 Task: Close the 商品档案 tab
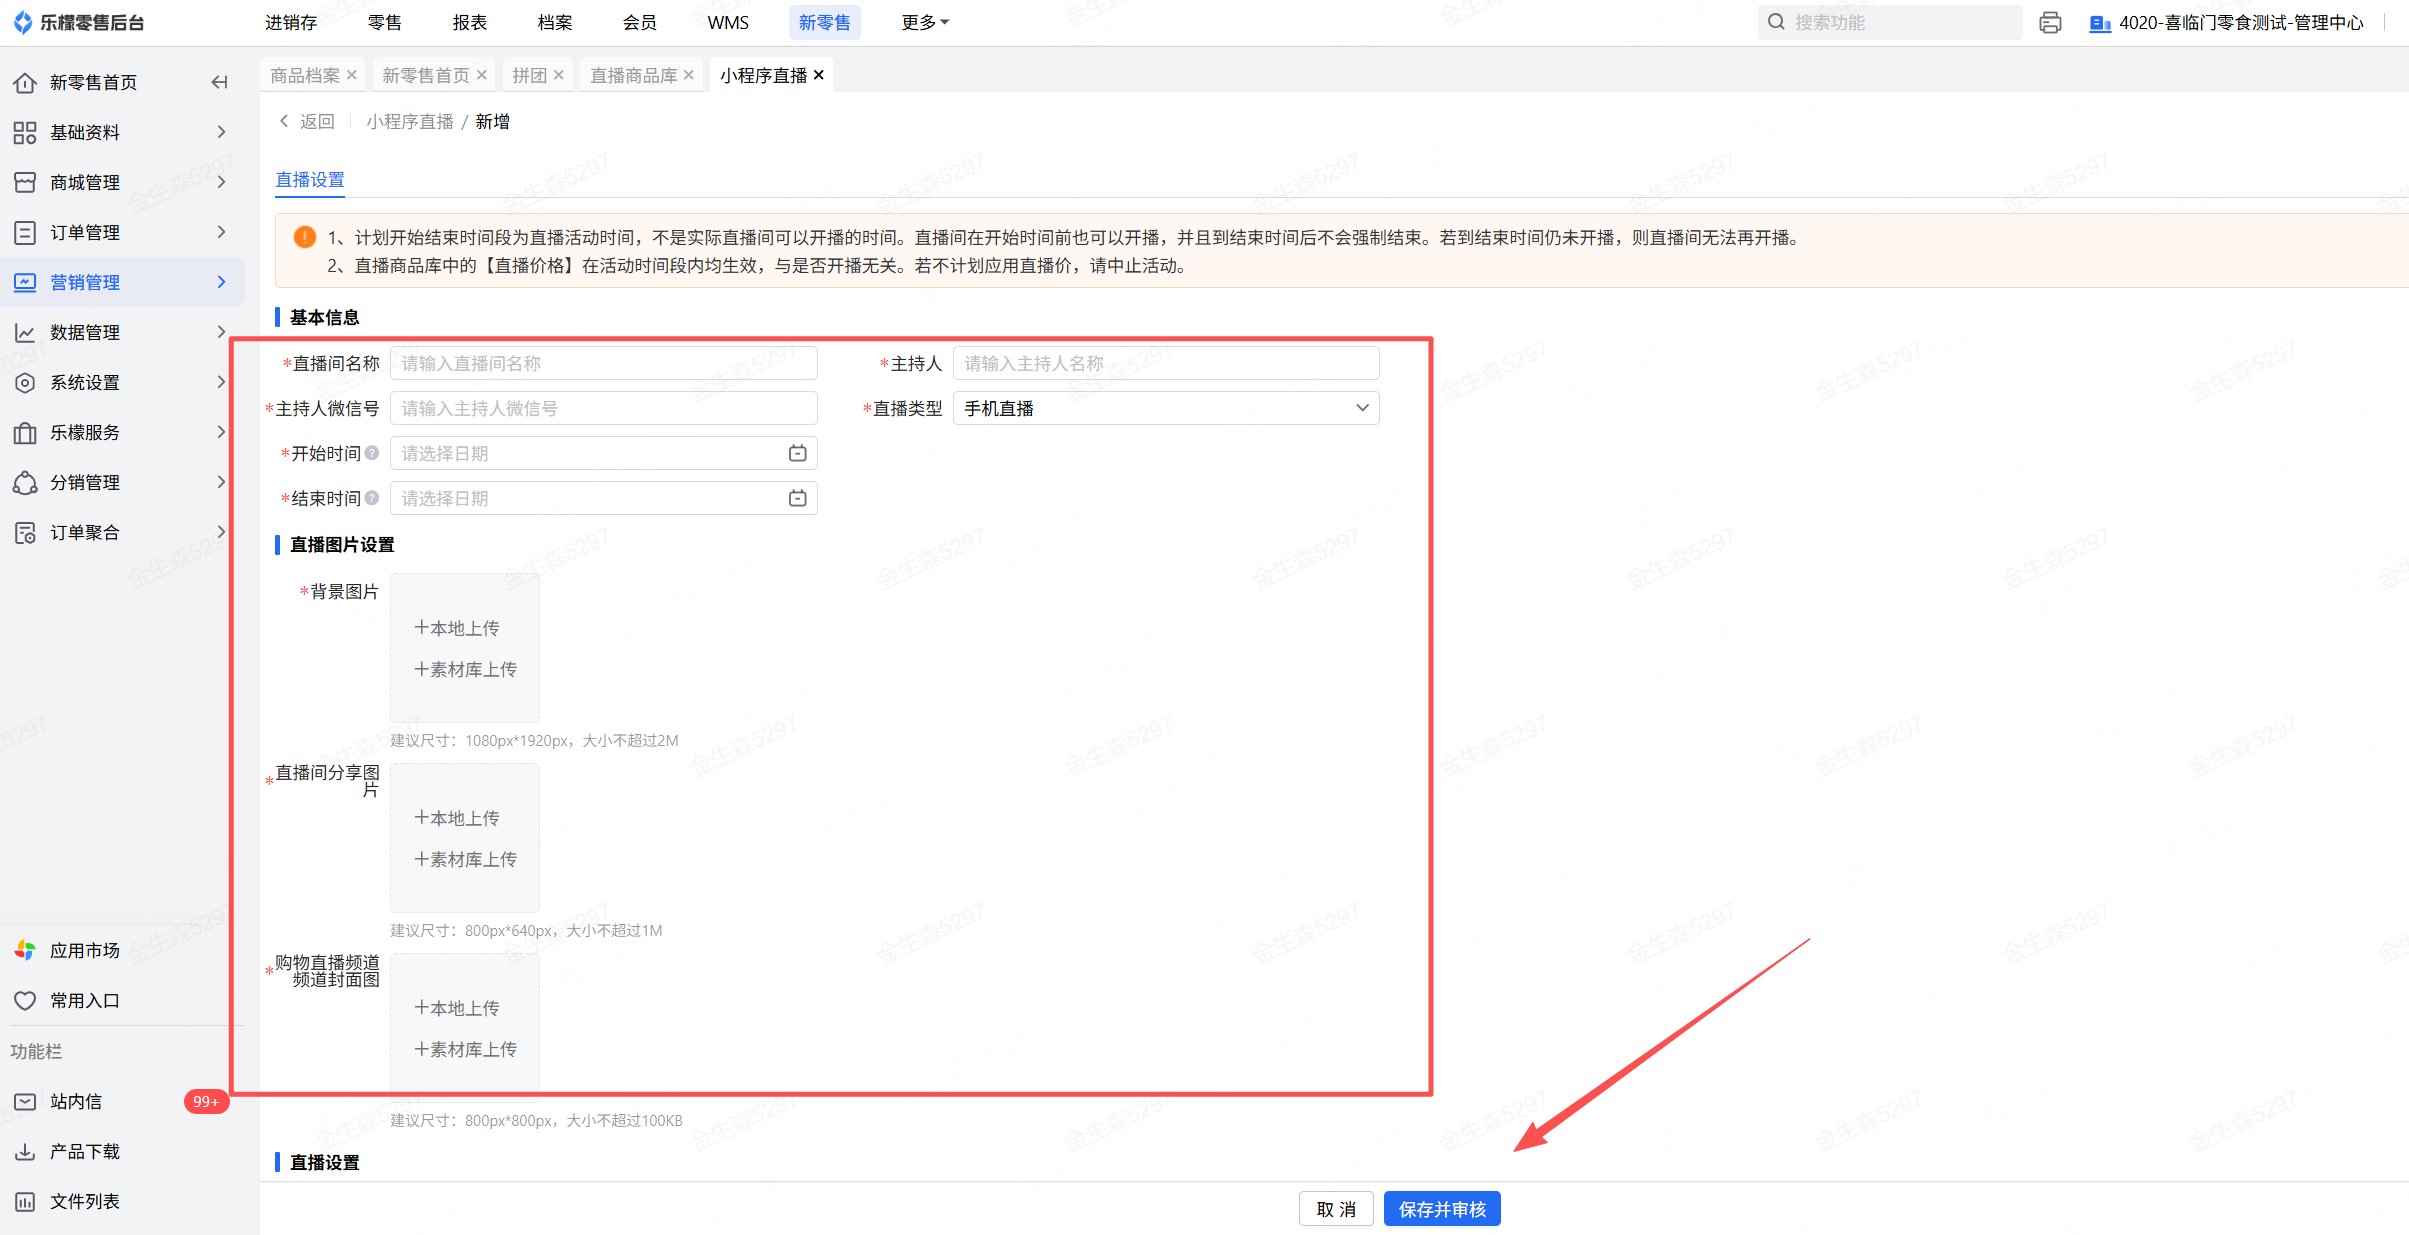point(352,75)
